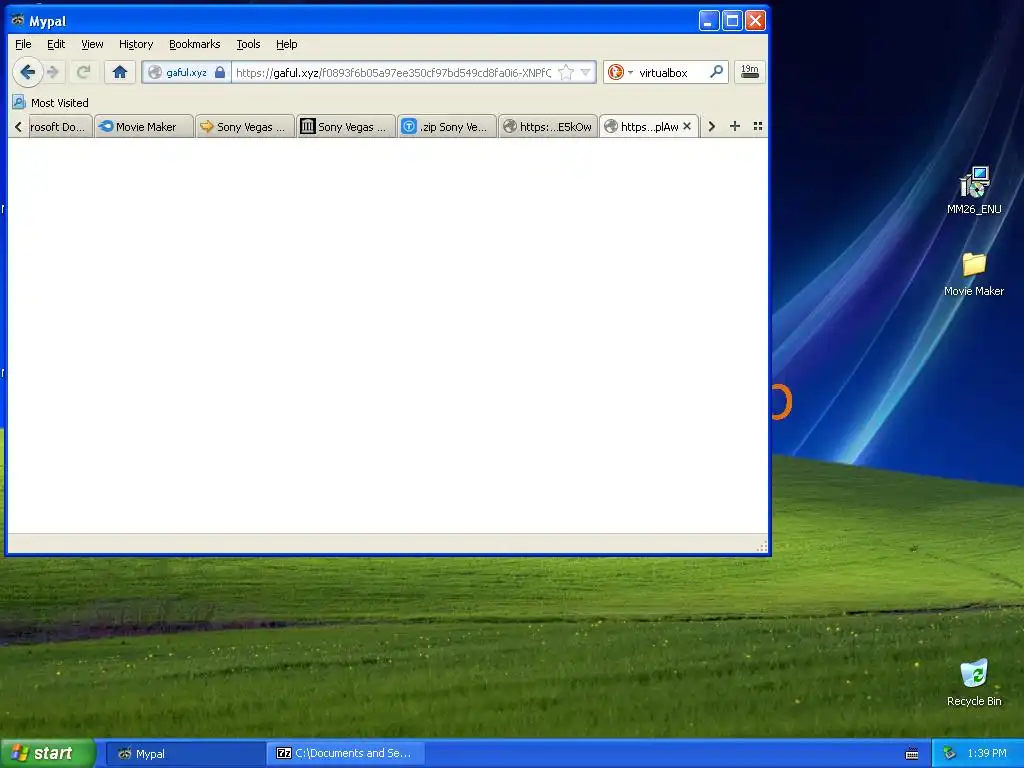Run the search with the magnifier icon
1024x768 pixels.
(x=716, y=72)
